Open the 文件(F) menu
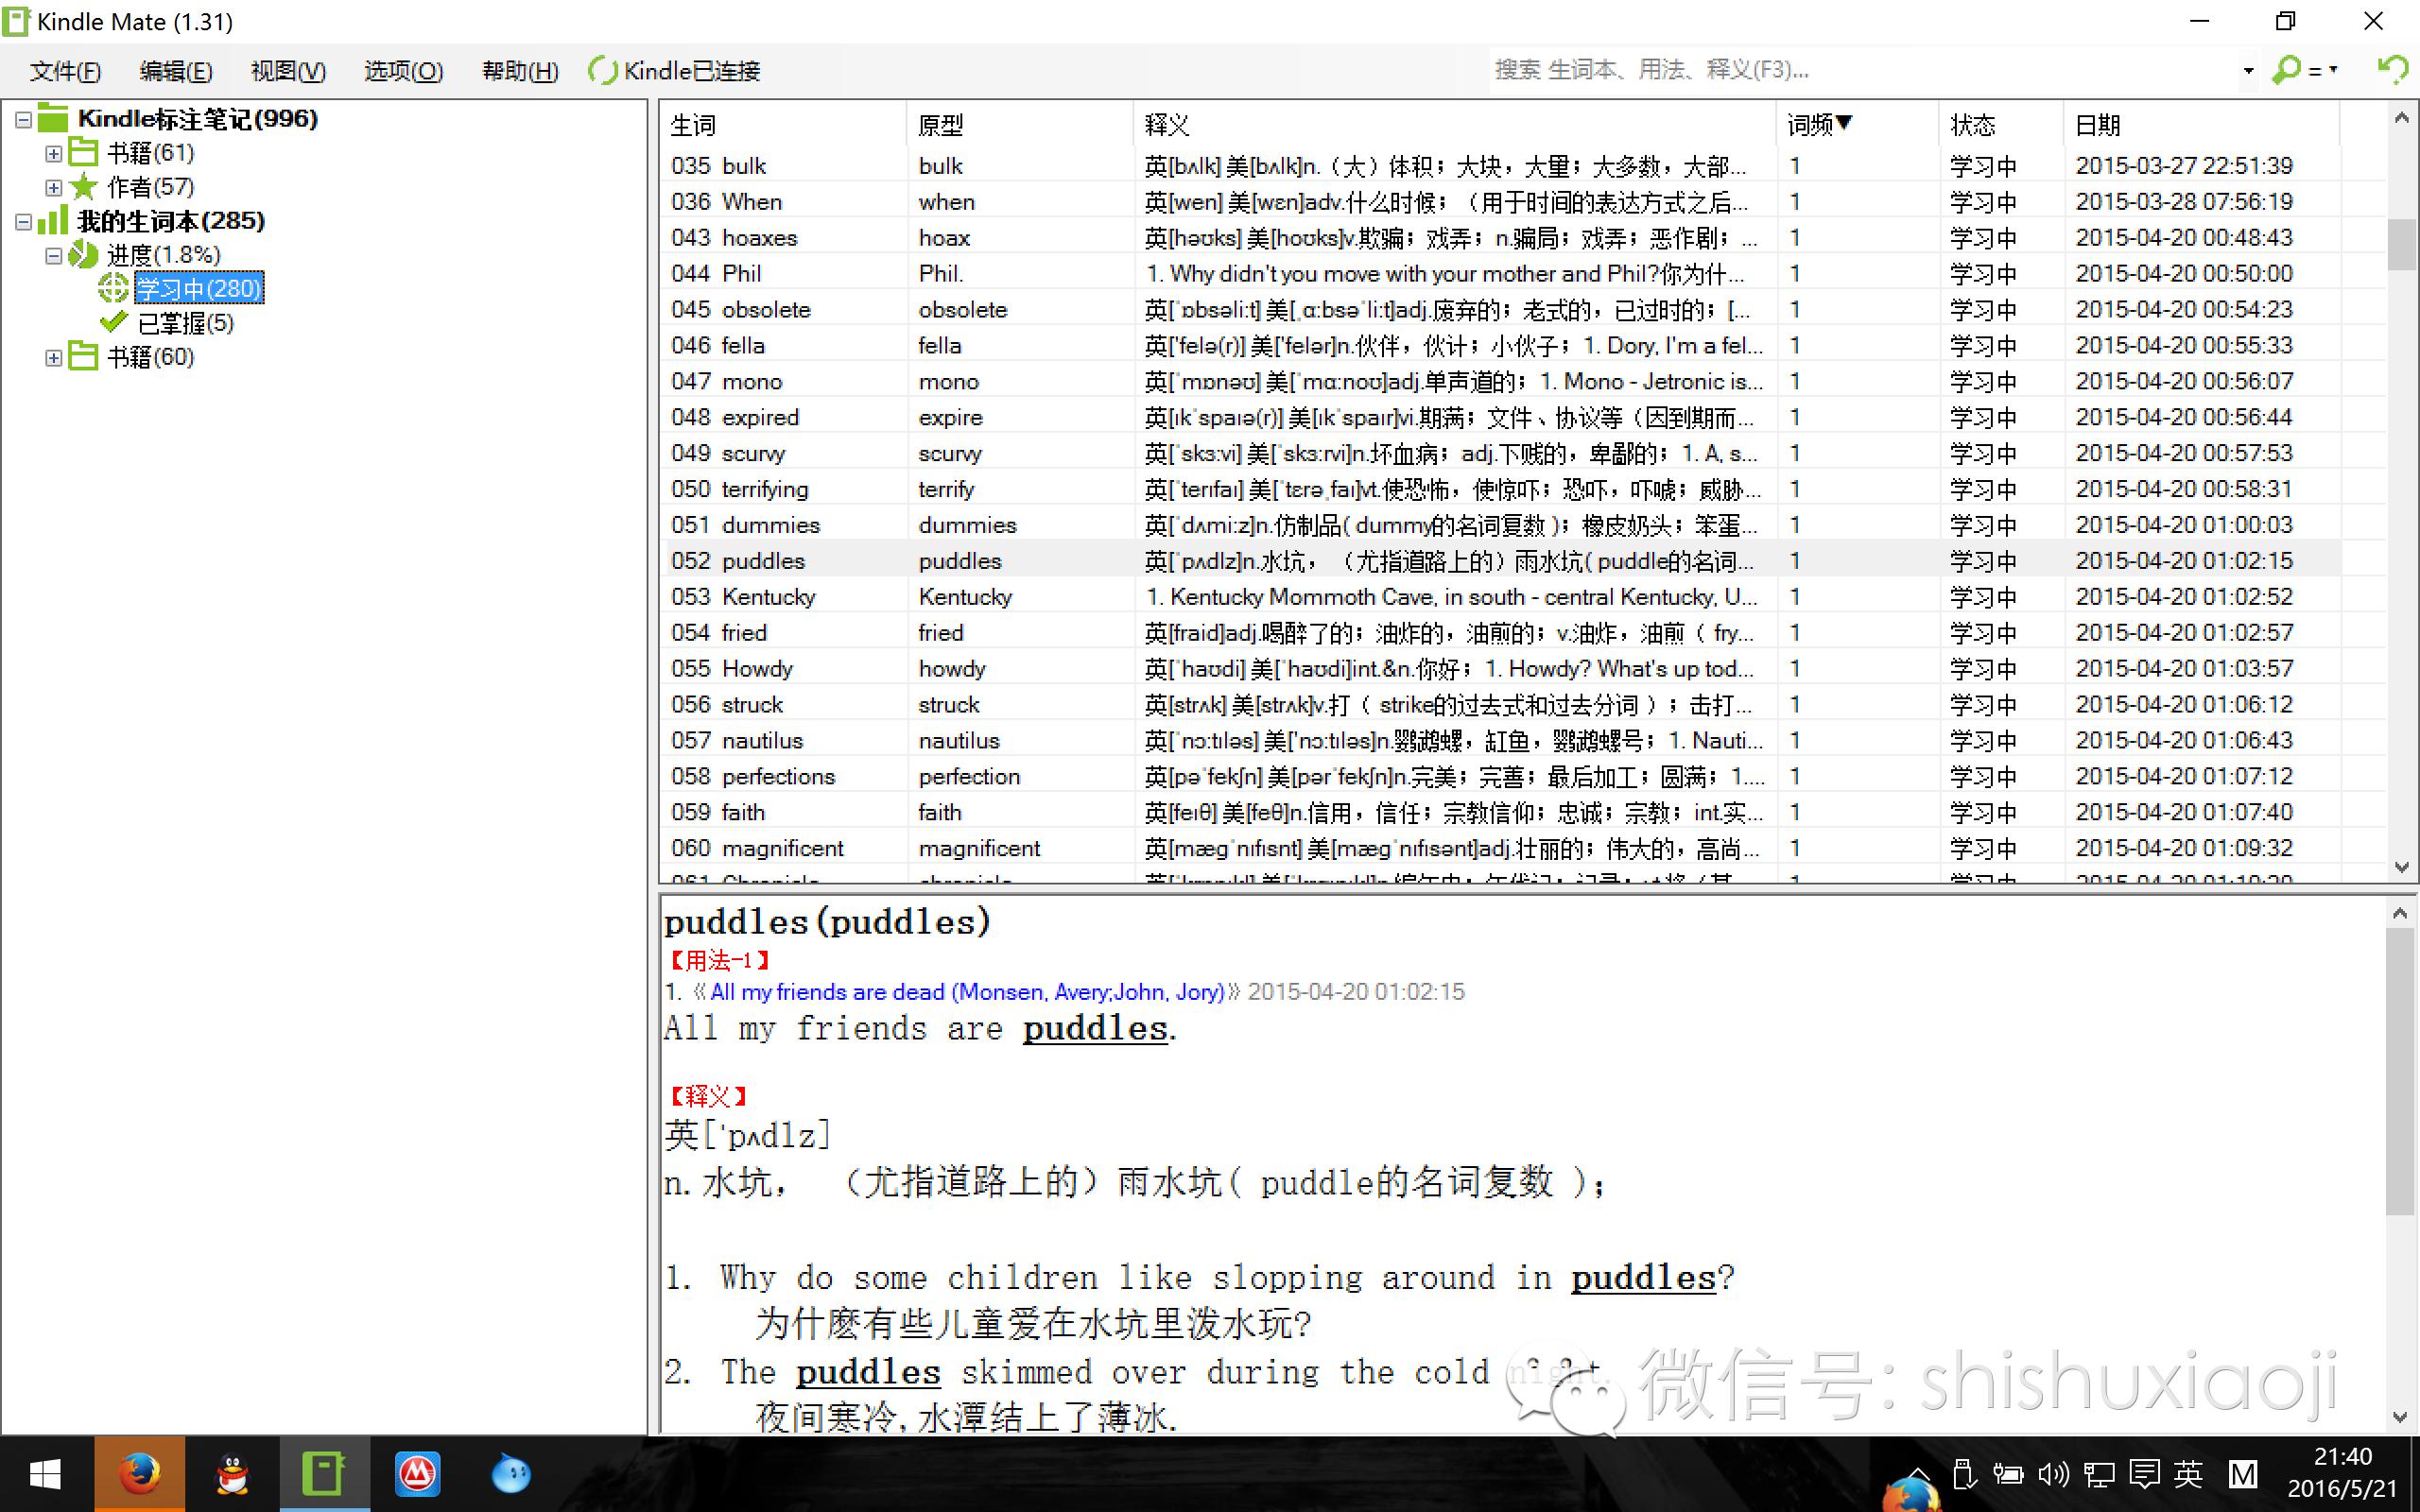The image size is (2420, 1512). point(63,70)
